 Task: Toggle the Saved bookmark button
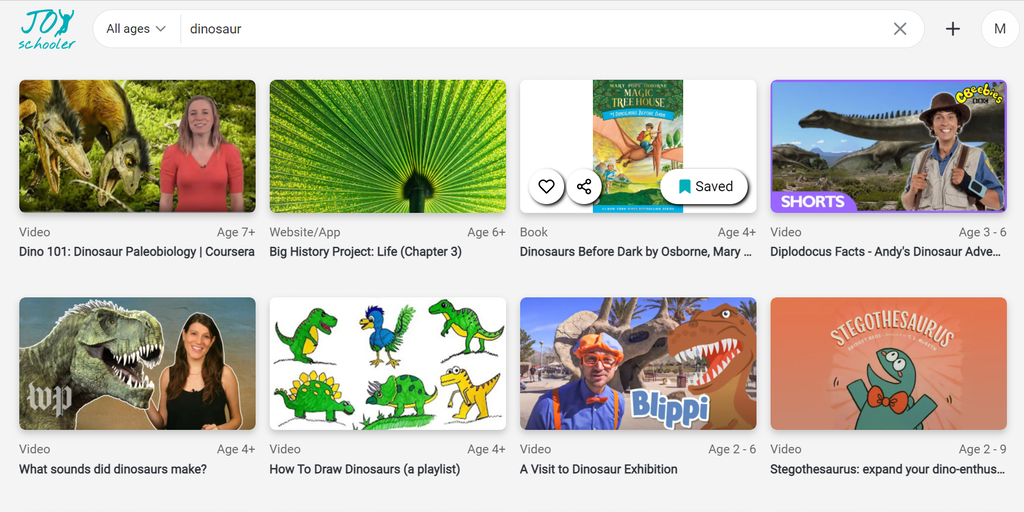coord(705,187)
